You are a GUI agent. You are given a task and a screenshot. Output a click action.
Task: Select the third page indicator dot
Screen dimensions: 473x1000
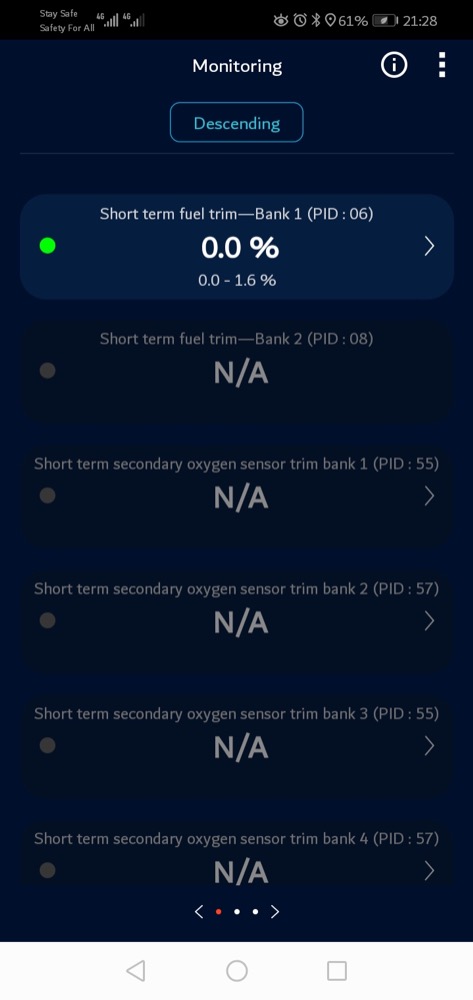[x=255, y=912]
